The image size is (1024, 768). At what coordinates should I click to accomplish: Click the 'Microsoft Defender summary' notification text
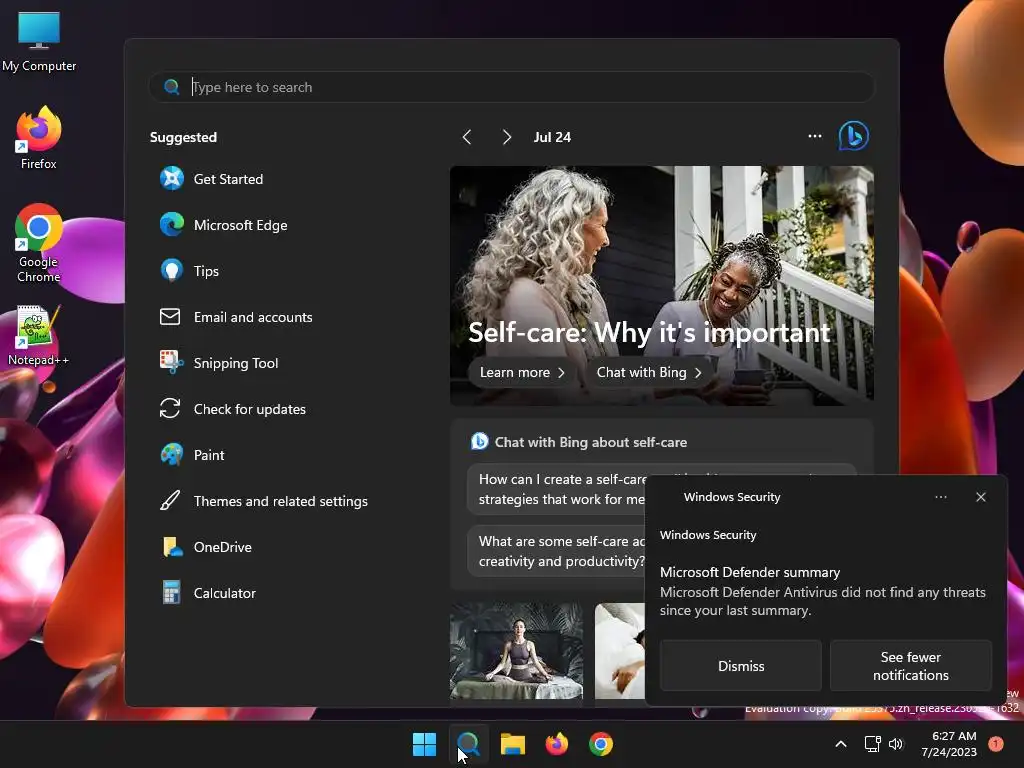pyautogui.click(x=750, y=572)
